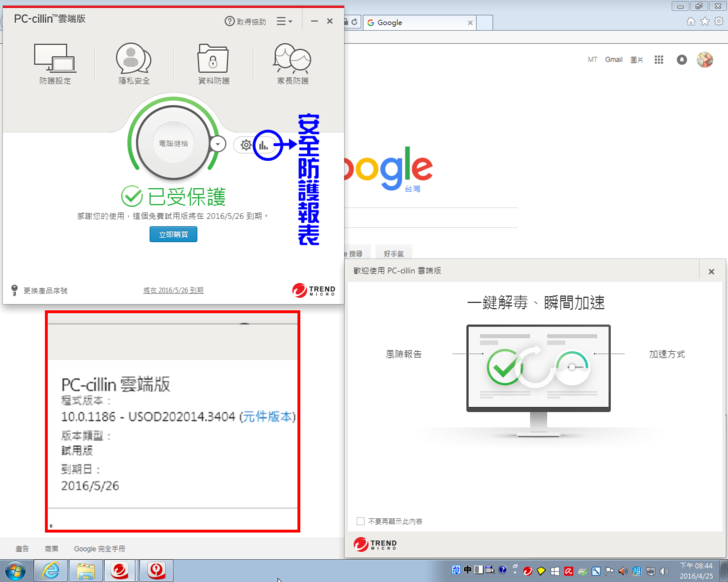Open File Explorer from taskbar
The image size is (728, 582).
(85, 570)
